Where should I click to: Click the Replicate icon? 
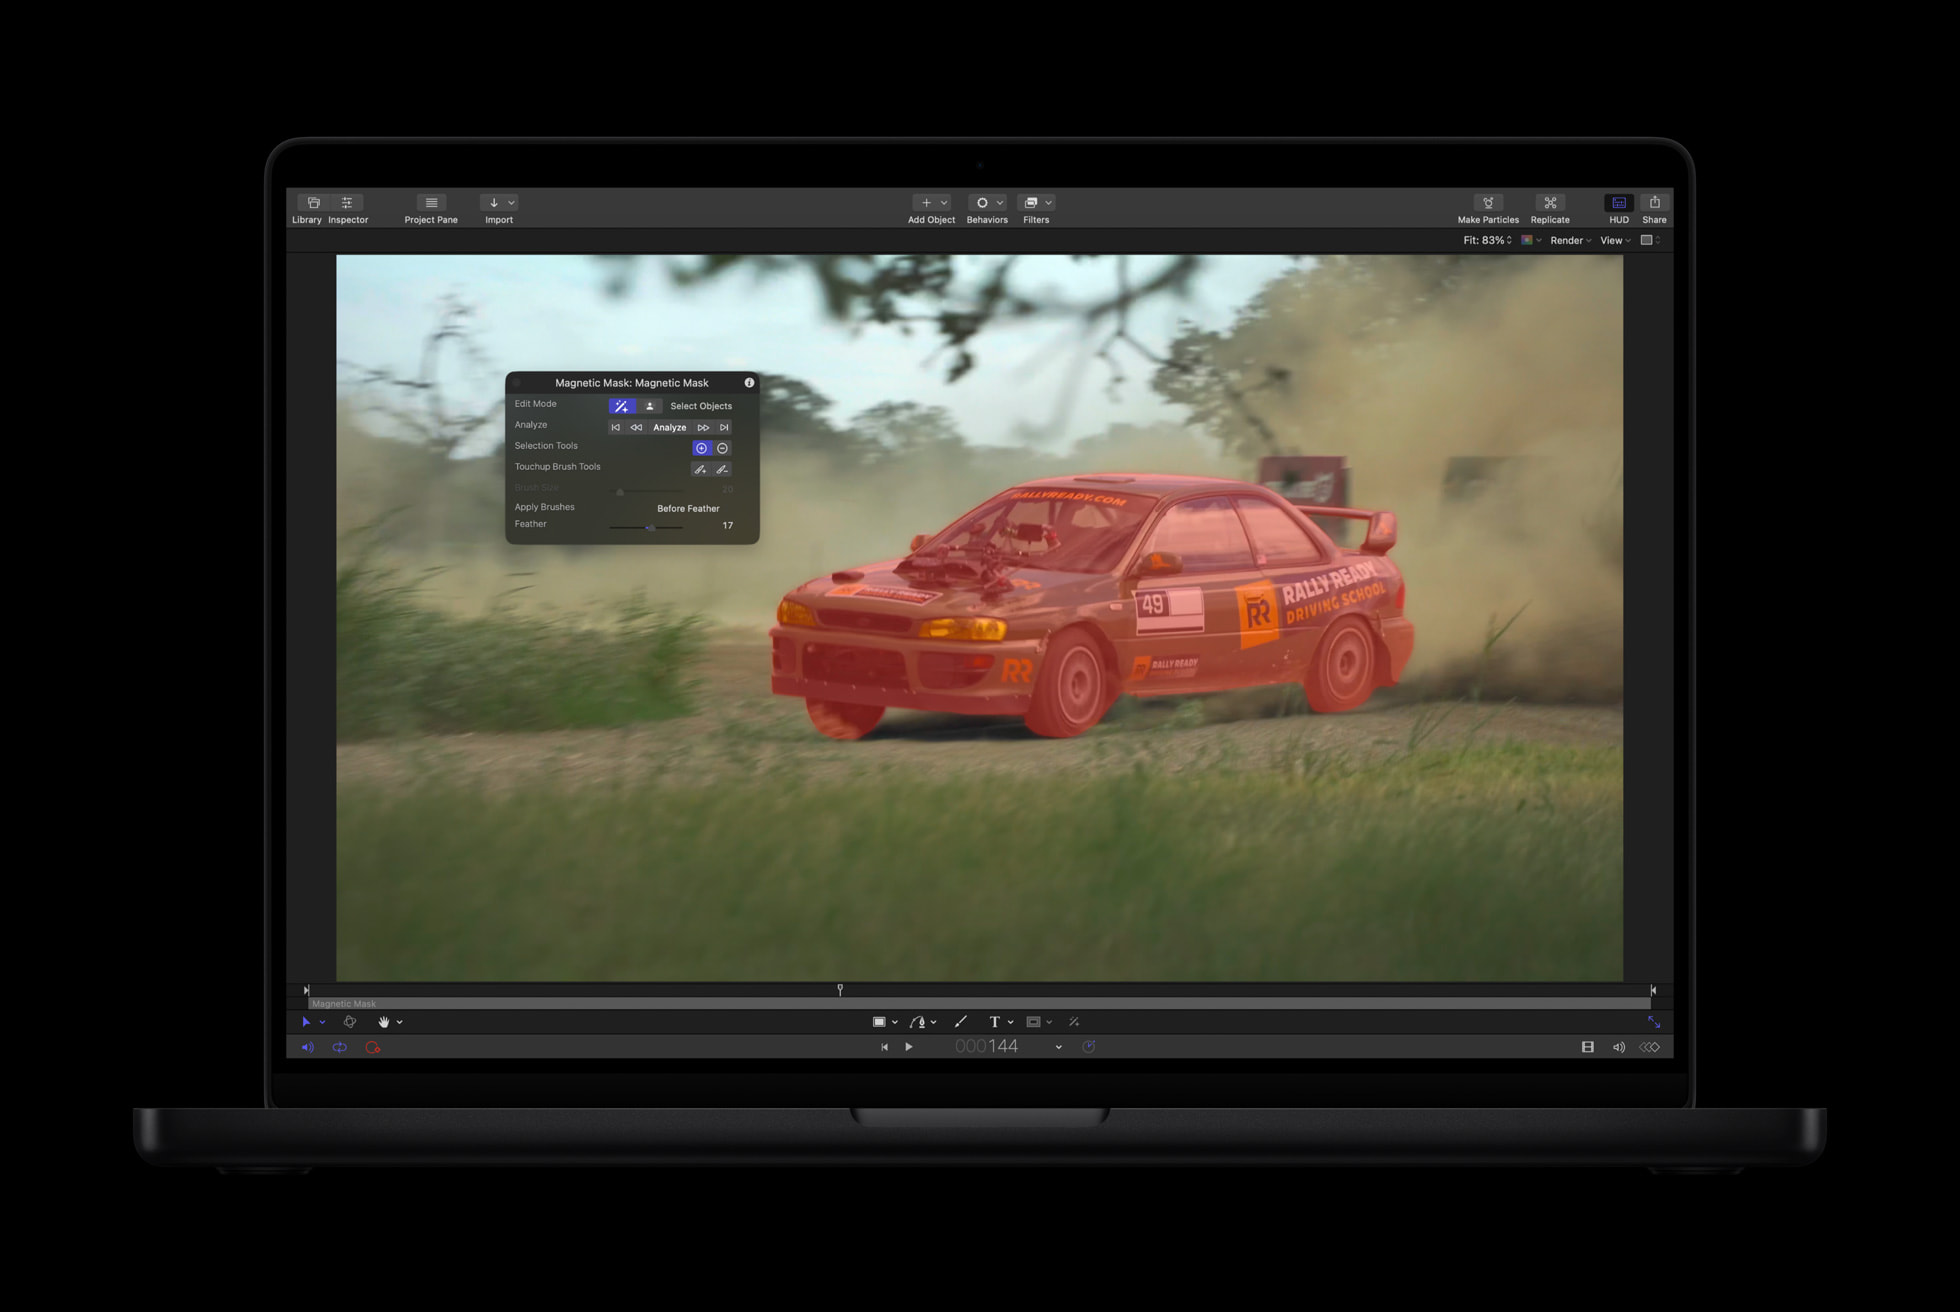click(1550, 208)
